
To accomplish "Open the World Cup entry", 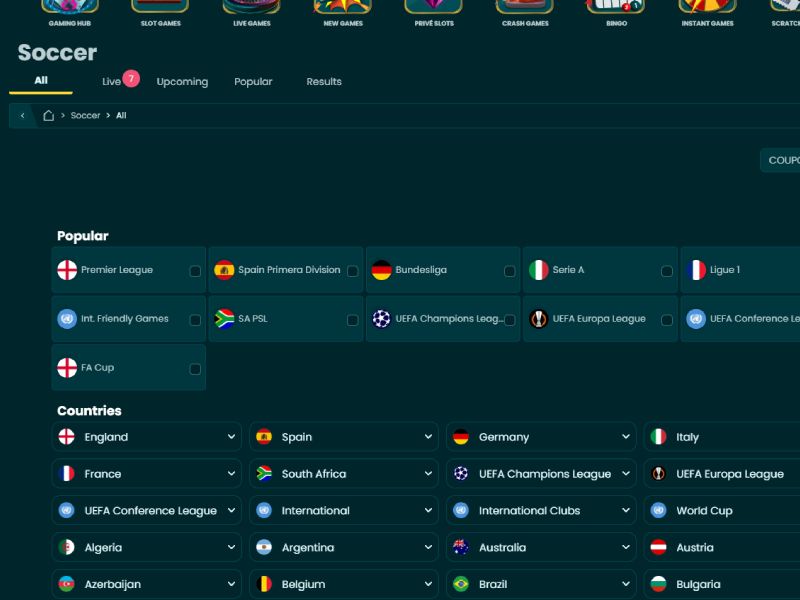I will click(x=722, y=510).
